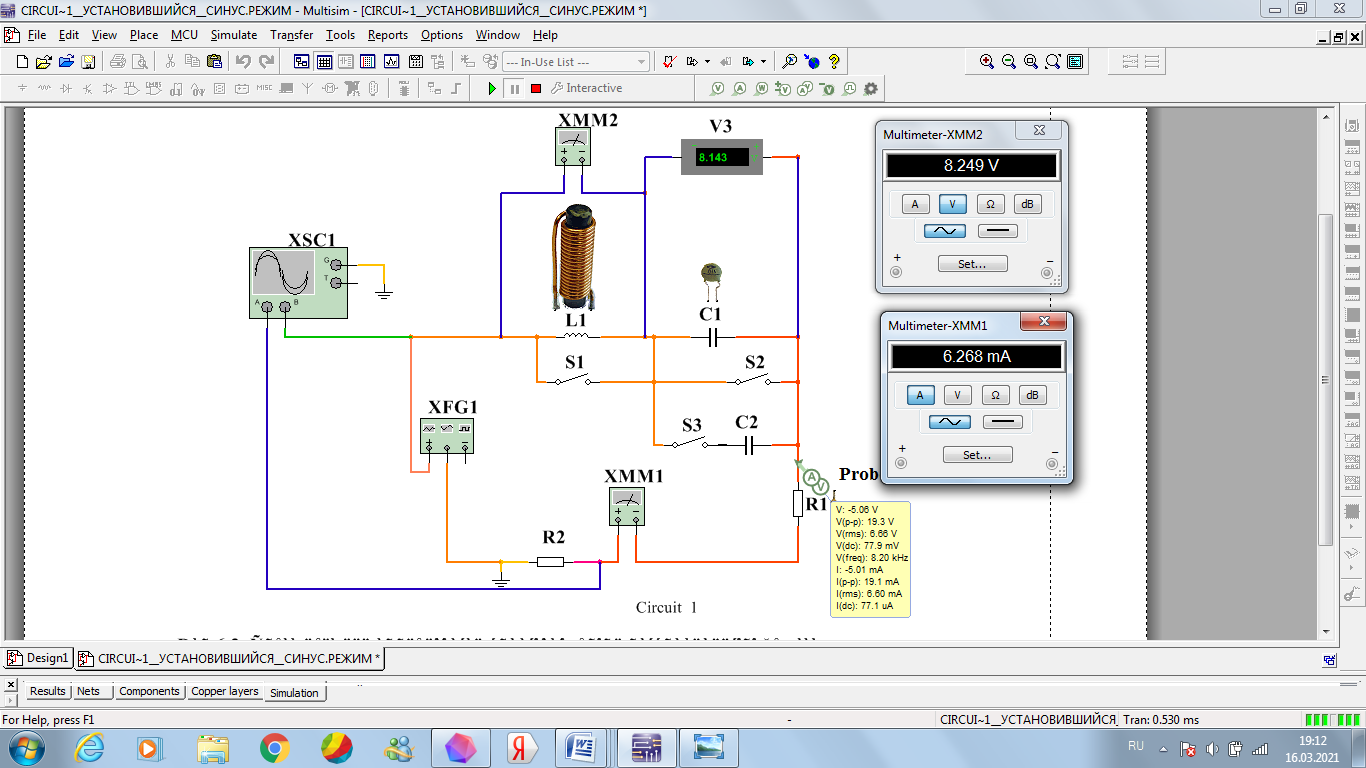The height and width of the screenshot is (768, 1366).
Task: Toggle the spreadsheet view icon
Action: click(324, 62)
